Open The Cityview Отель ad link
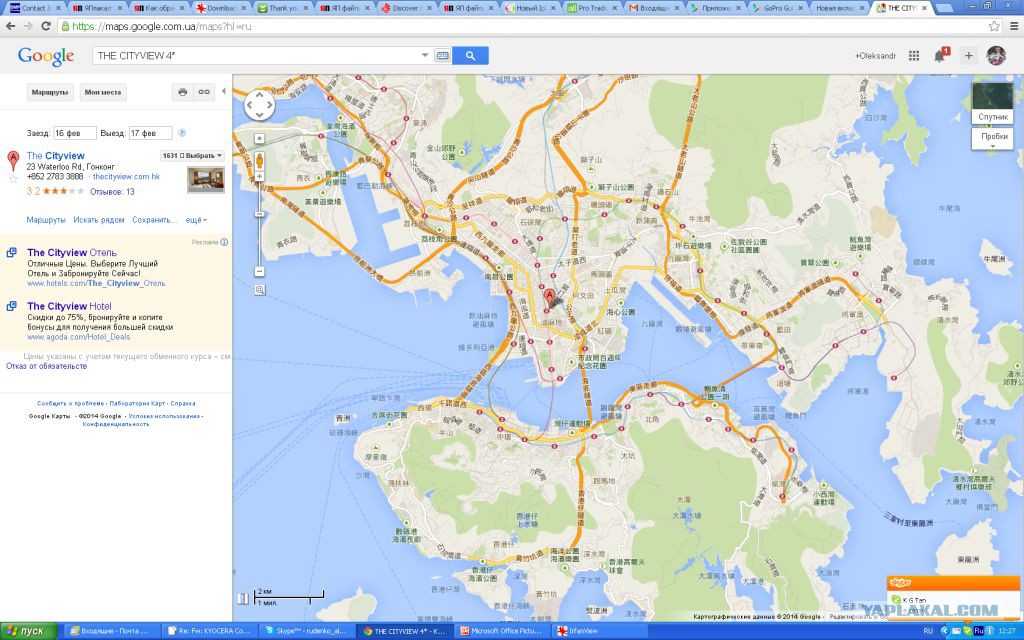This screenshot has width=1024, height=640. 72,253
